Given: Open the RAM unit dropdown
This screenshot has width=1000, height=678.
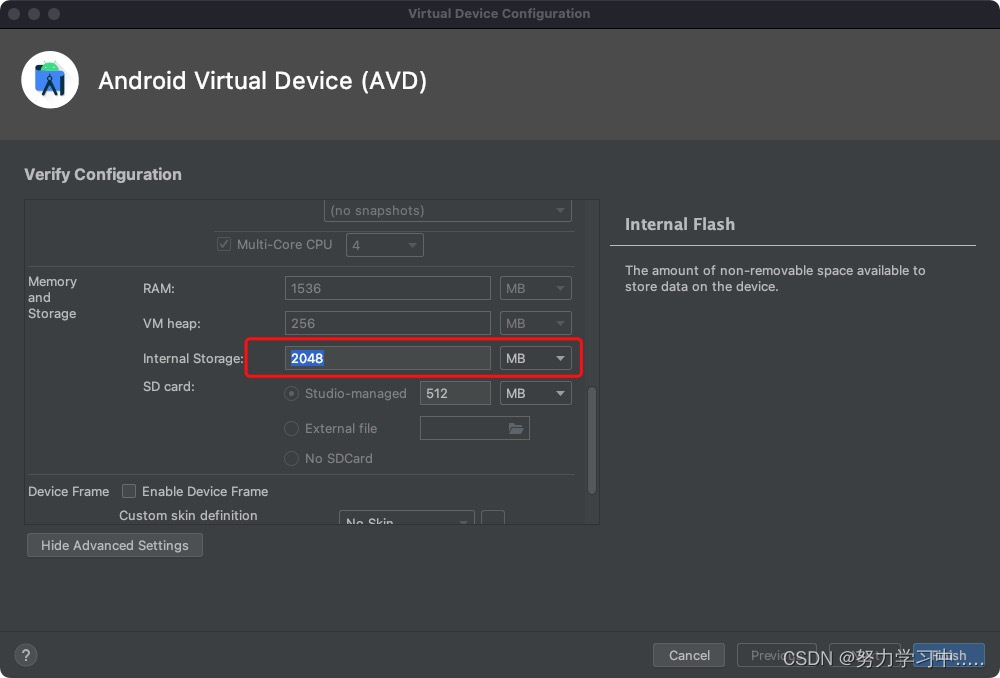Looking at the screenshot, I should [x=536, y=288].
